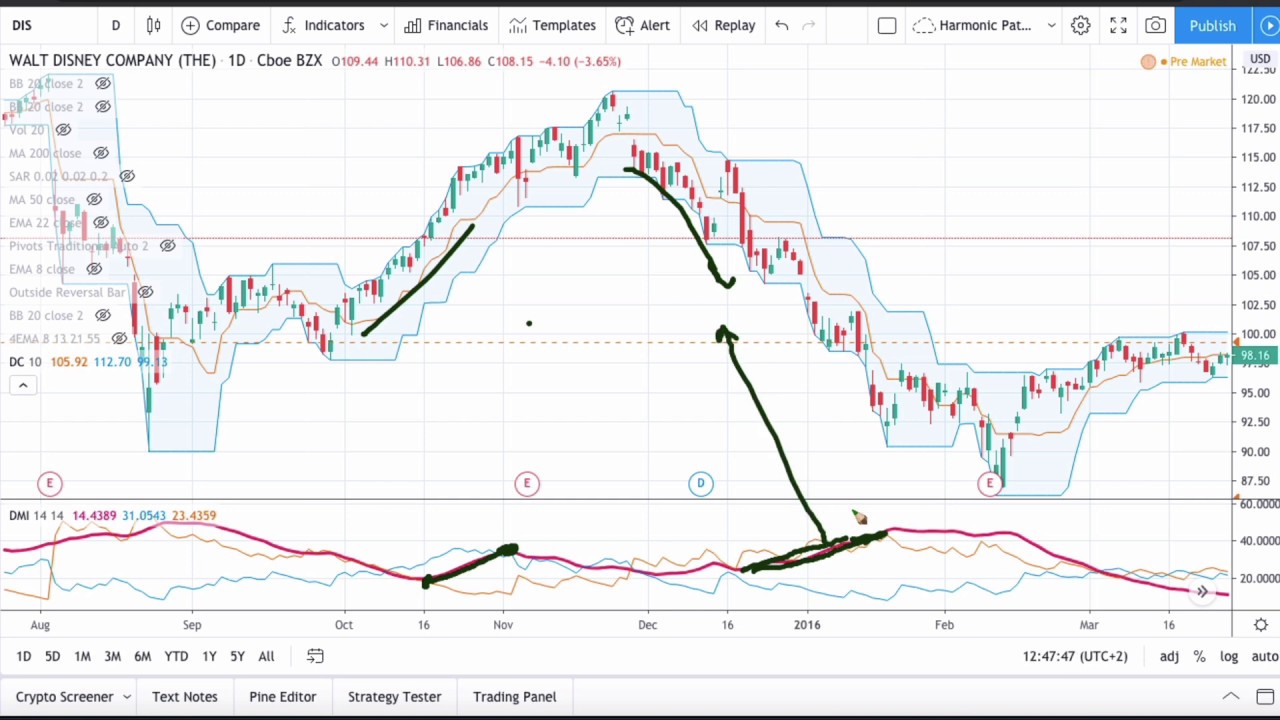The width and height of the screenshot is (1280, 720).
Task: Toggle the 4EMA 8 13 21 55 eye icon
Action: click(119, 339)
